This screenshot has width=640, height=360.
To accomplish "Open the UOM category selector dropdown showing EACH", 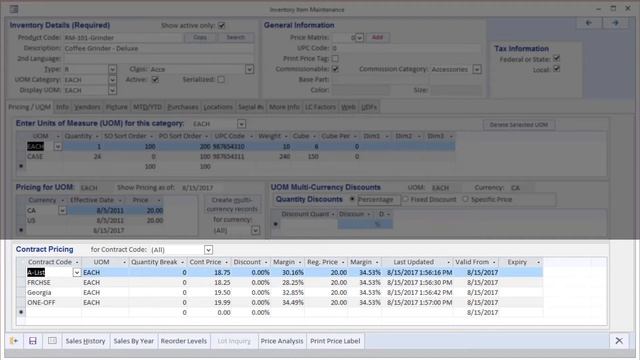I will (241, 124).
